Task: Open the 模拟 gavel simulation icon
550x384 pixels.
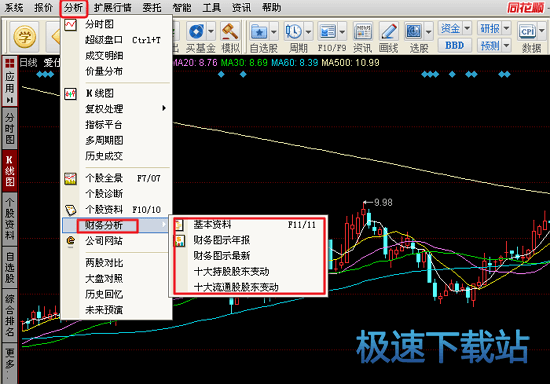Action: click(x=230, y=32)
